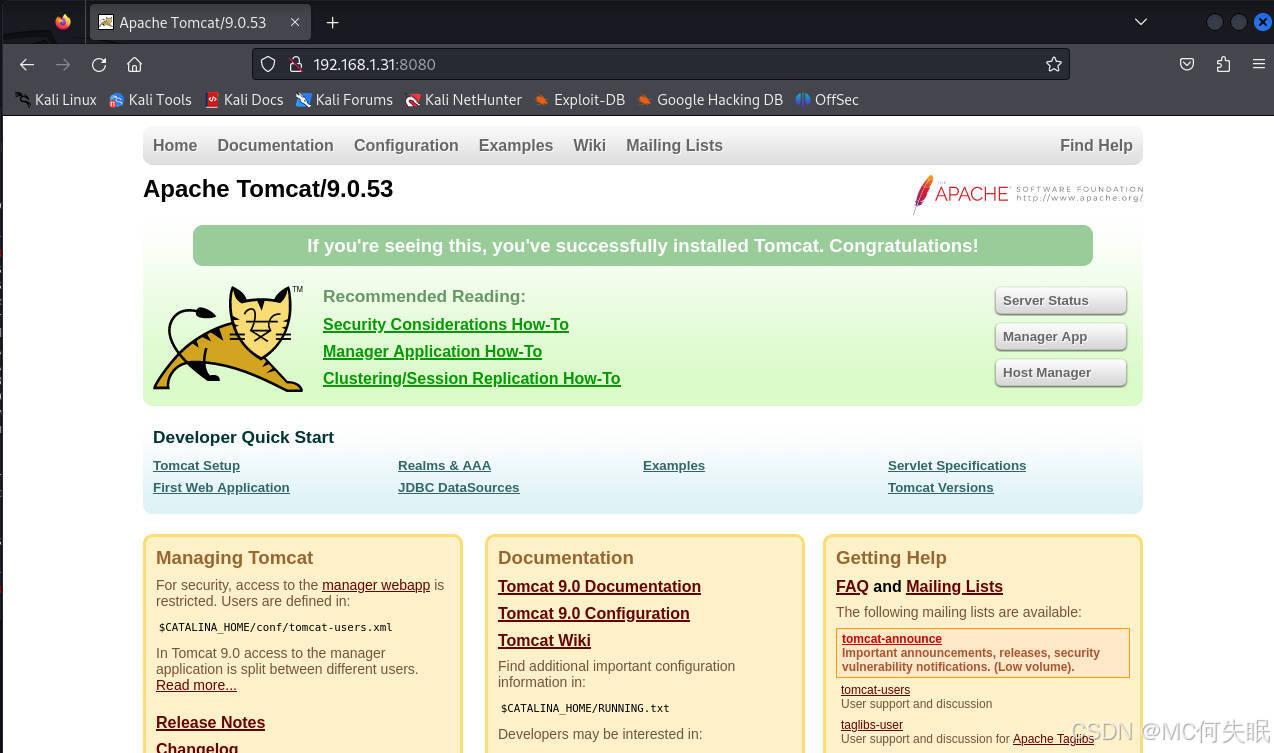Image resolution: width=1274 pixels, height=753 pixels.
Task: Open the Pocket save icon
Action: (1186, 64)
